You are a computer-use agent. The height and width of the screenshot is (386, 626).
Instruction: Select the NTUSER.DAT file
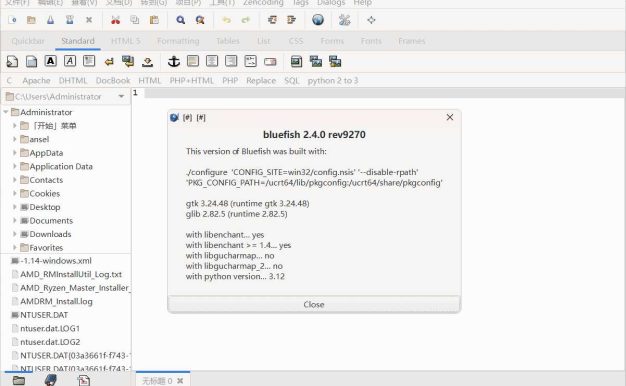(44, 315)
